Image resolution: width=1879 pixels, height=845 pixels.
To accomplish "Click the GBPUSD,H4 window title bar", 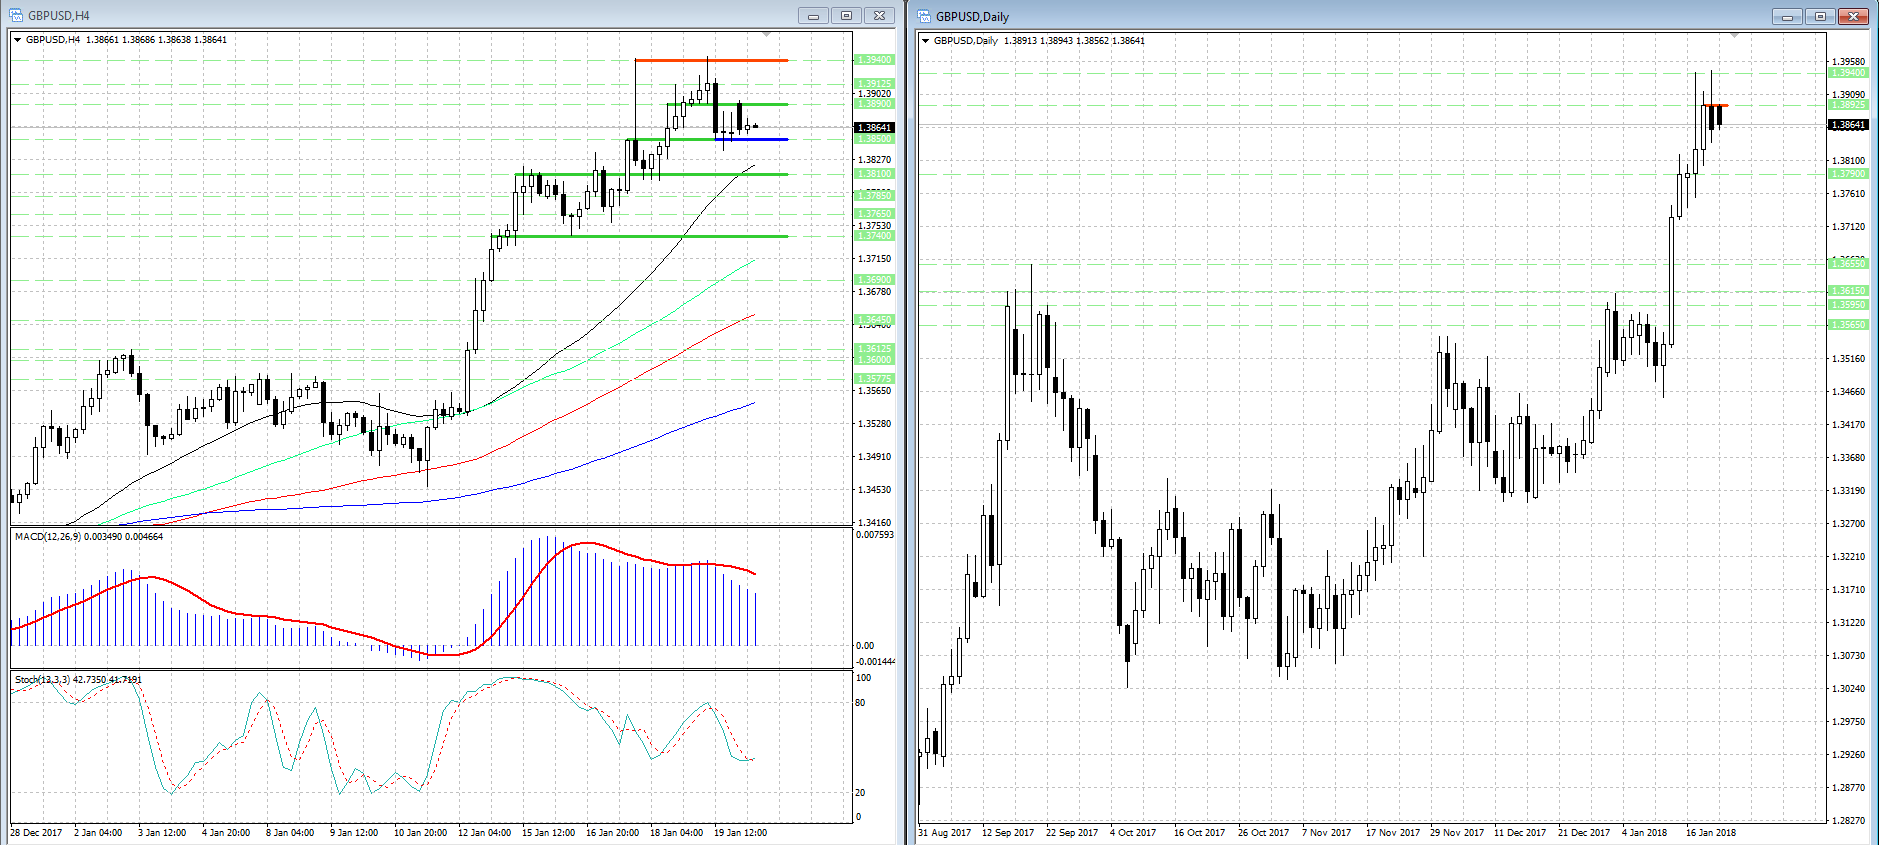I will (400, 15).
